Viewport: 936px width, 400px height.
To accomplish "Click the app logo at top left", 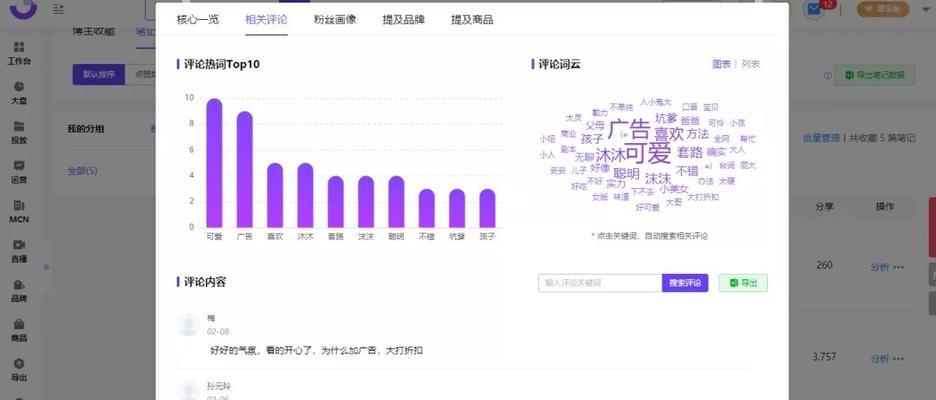I will pyautogui.click(x=23, y=7).
